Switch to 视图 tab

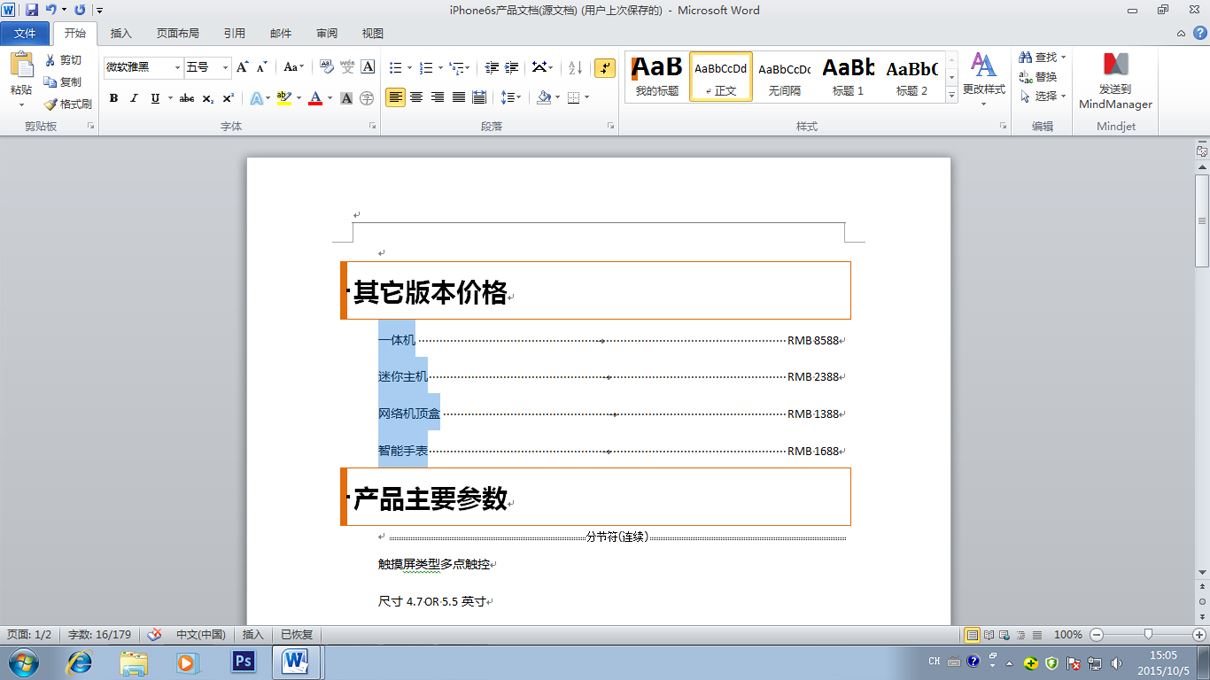[373, 33]
